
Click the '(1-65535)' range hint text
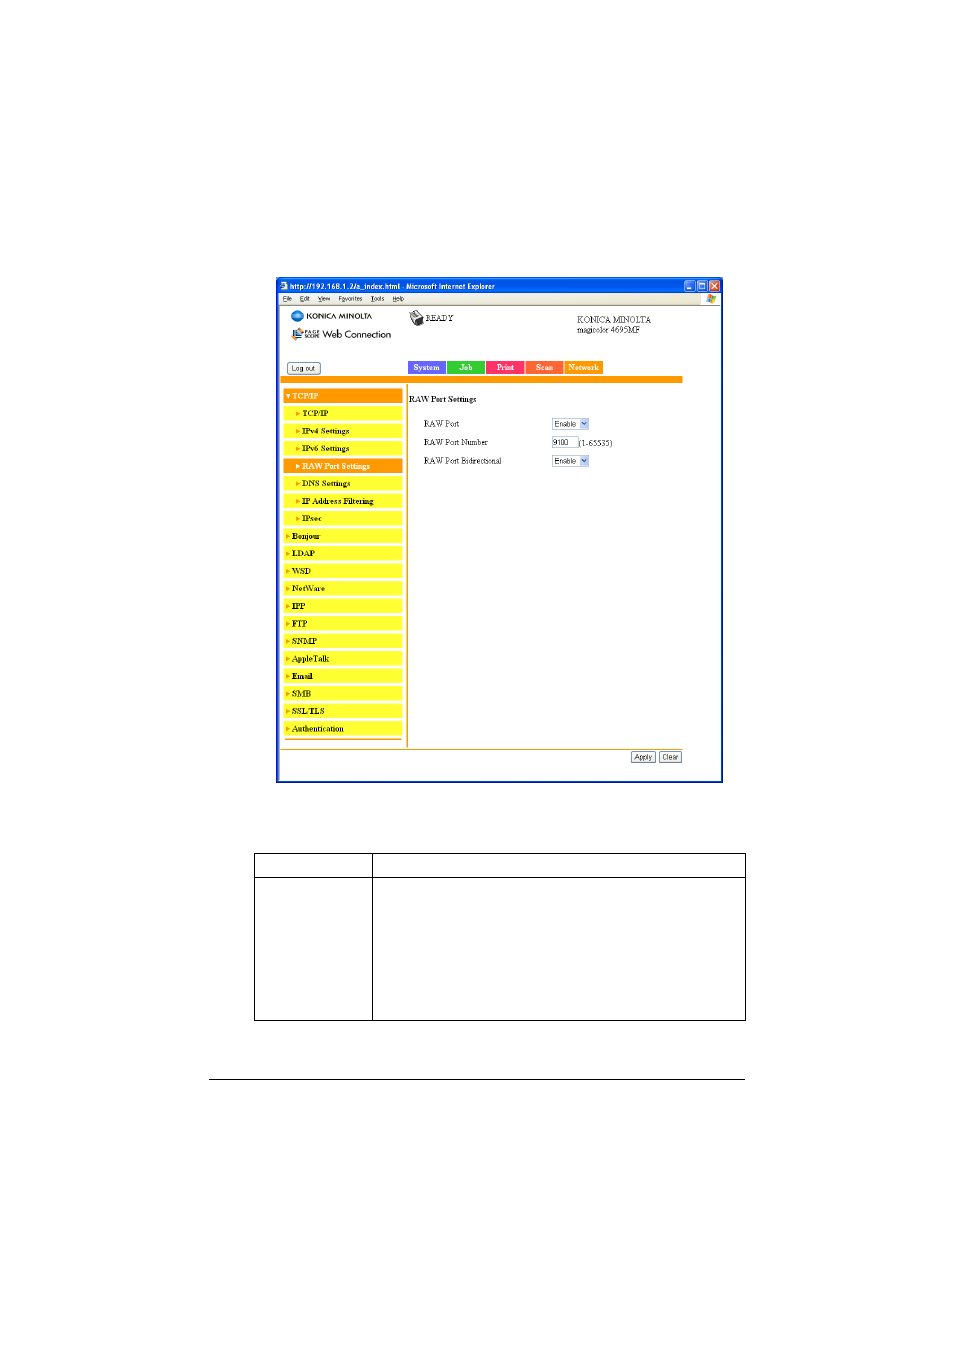click(596, 443)
